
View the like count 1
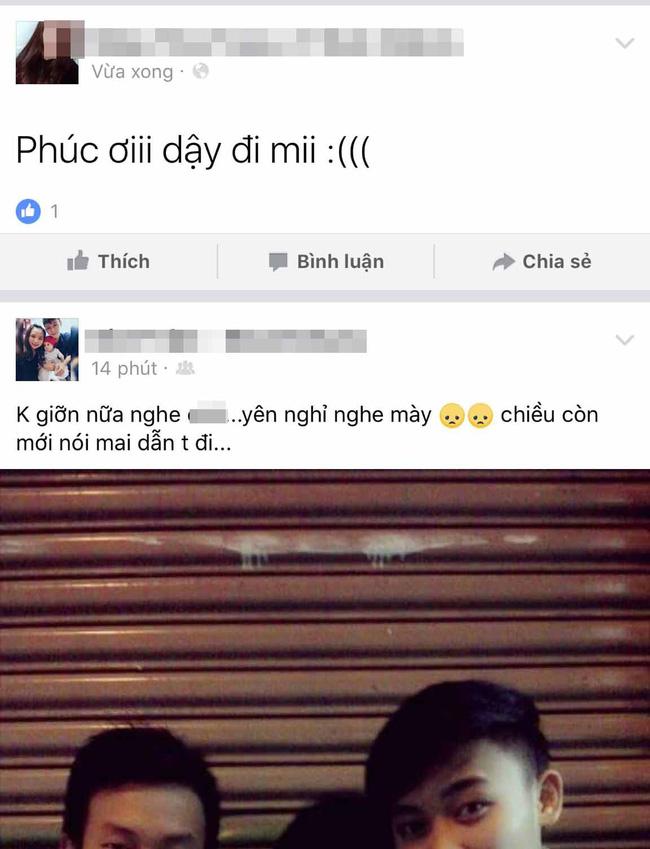tap(54, 211)
